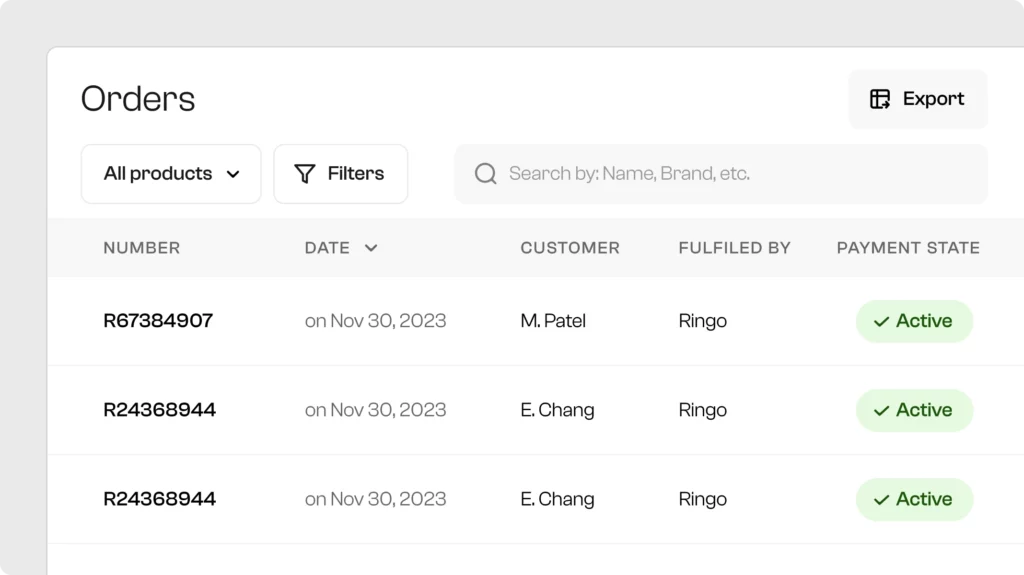Viewport: 1024px width, 575px height.
Task: Sort by the NUMBER column header
Action: coord(142,248)
